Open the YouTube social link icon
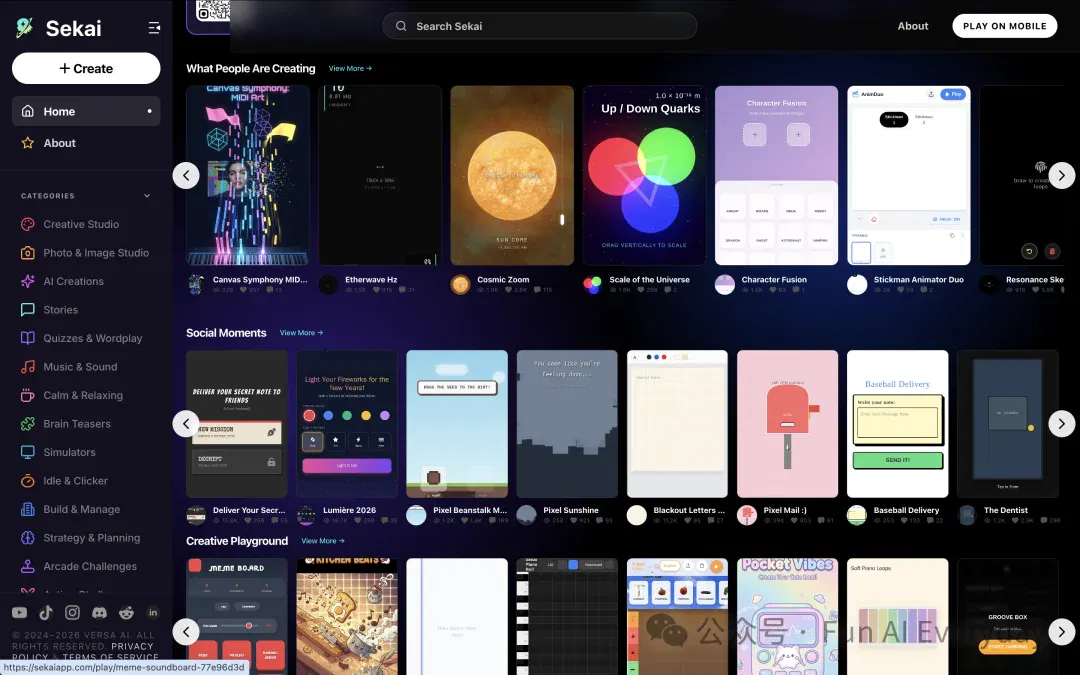The height and width of the screenshot is (675, 1080). (x=19, y=612)
